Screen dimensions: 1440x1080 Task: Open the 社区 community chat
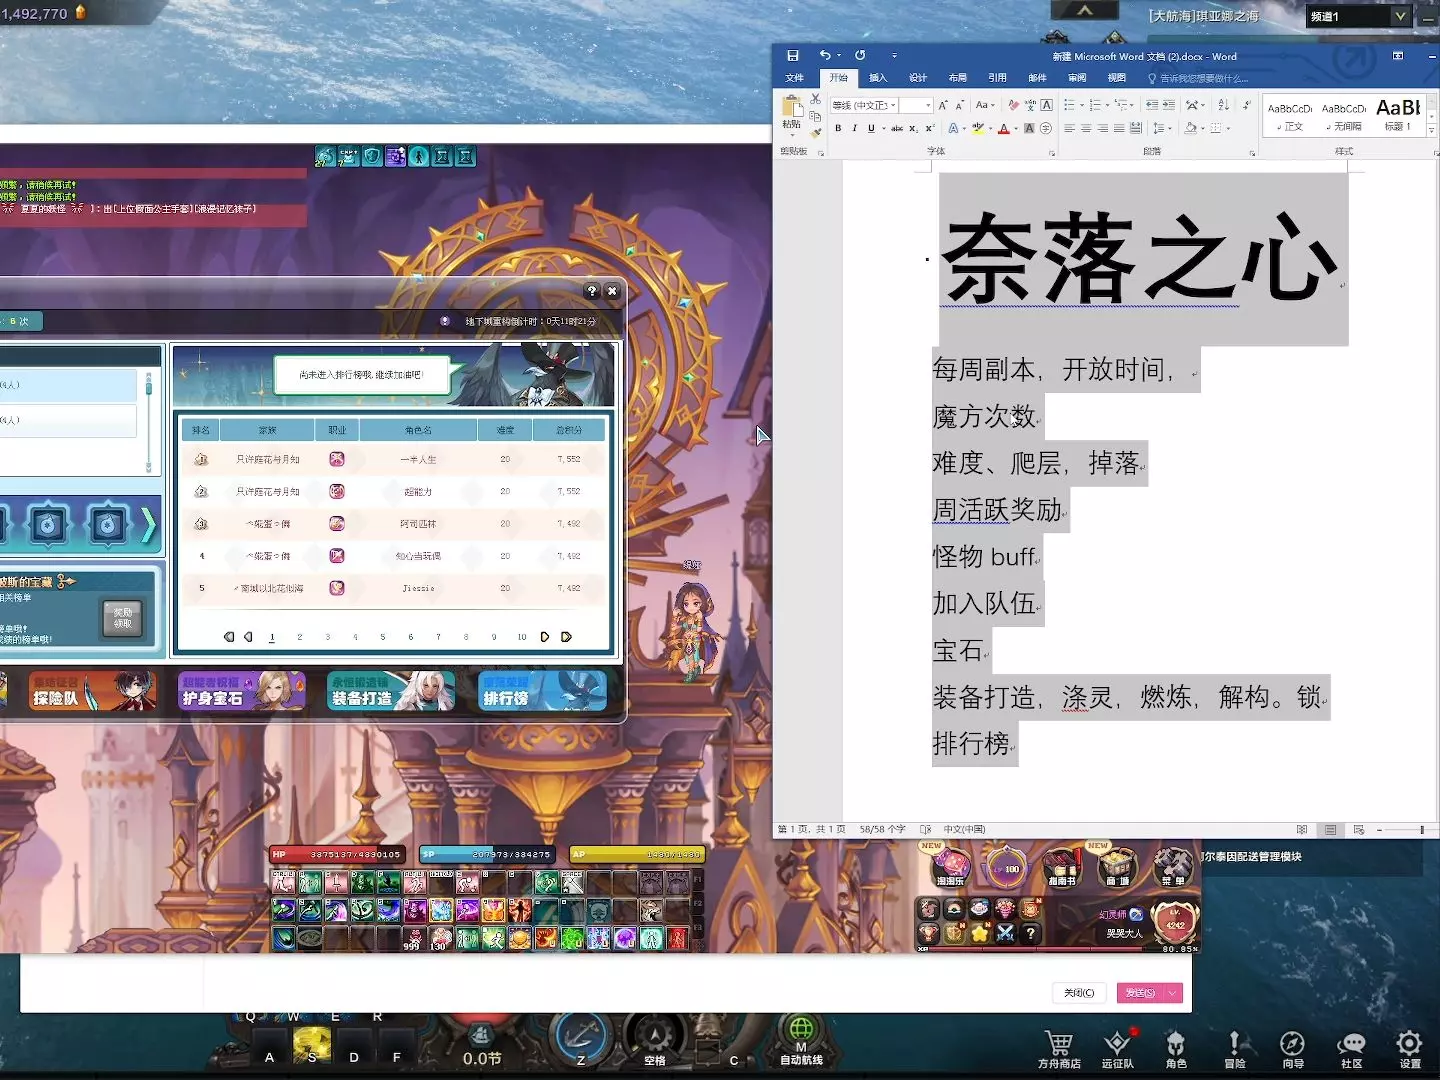1352,1050
